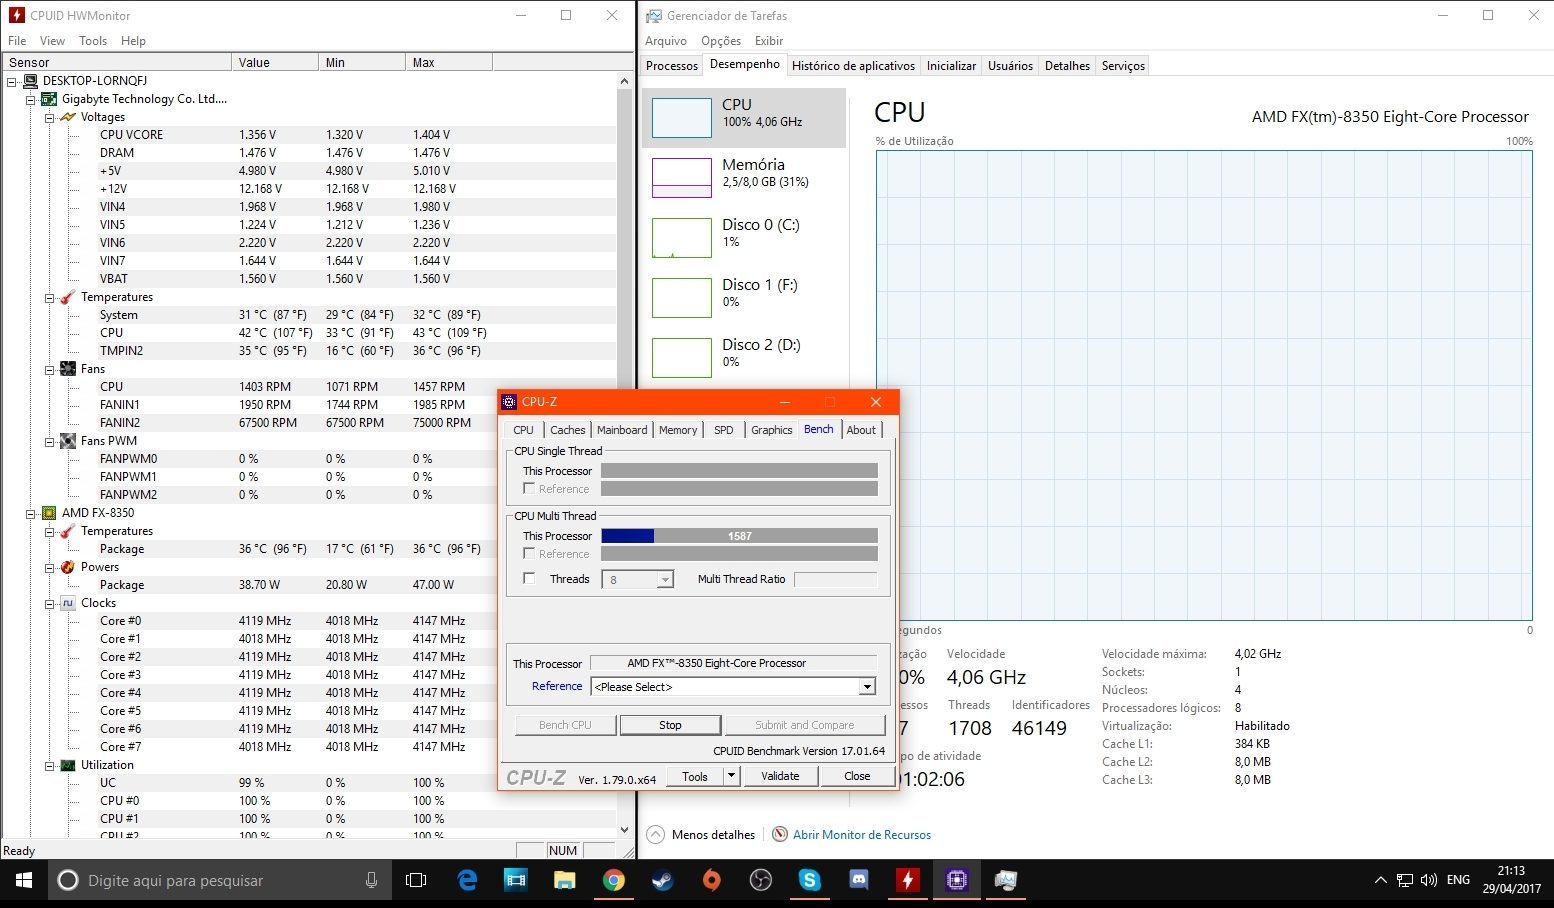Click the taskbar search box
The height and width of the screenshot is (908, 1554).
[218, 881]
